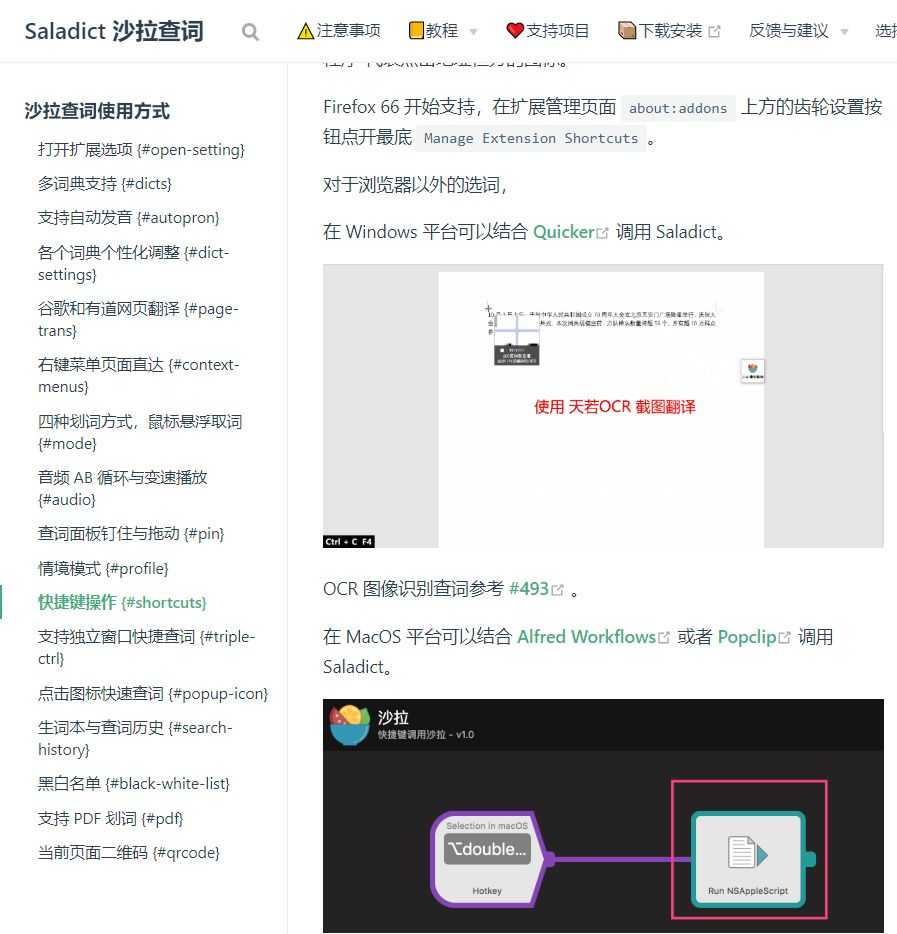This screenshot has height=934, width=897.
Task: Select active item 快捷键操作 {#shortcuts}
Action: (x=122, y=602)
